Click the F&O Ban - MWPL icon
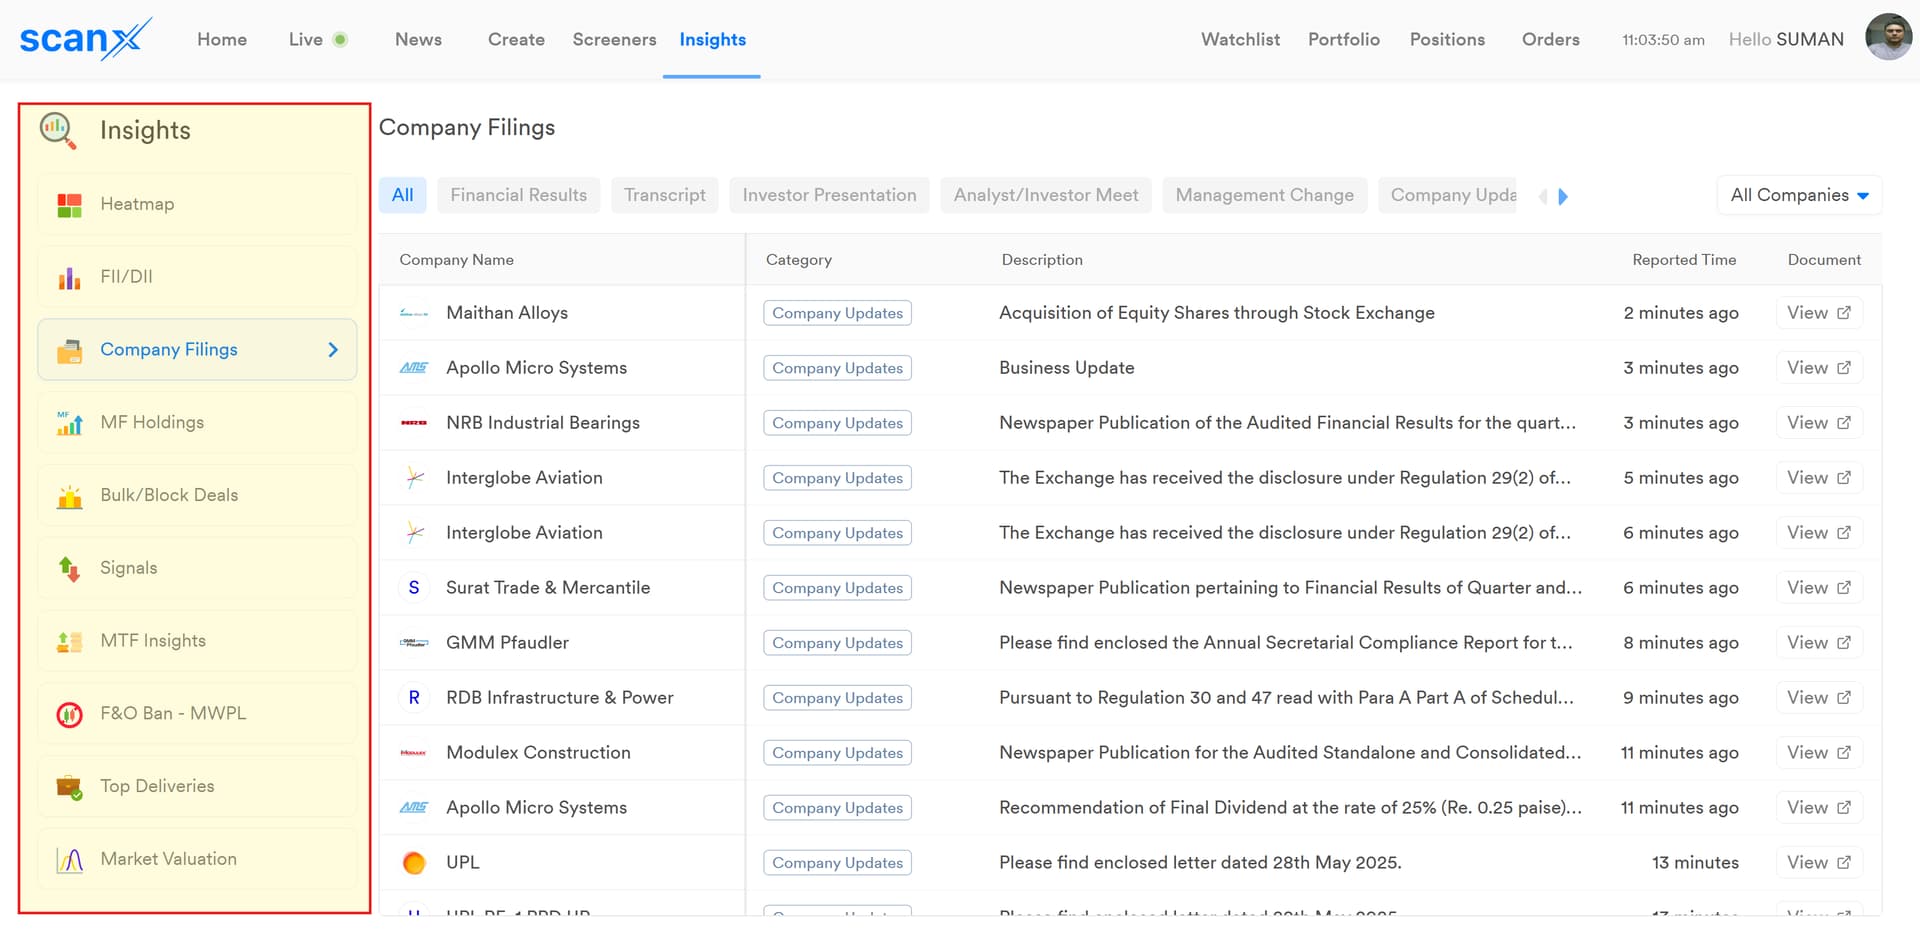Viewport: 1920px width, 945px height. pyautogui.click(x=69, y=714)
